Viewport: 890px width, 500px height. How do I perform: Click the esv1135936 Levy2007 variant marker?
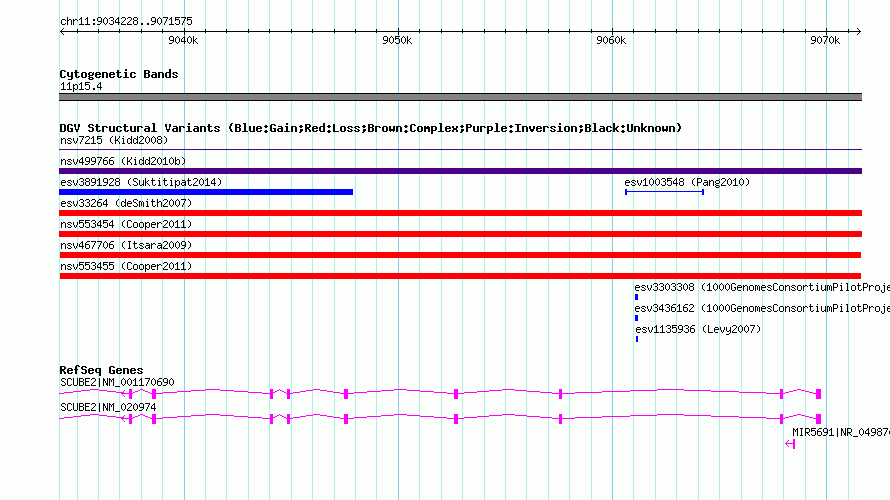click(637, 339)
